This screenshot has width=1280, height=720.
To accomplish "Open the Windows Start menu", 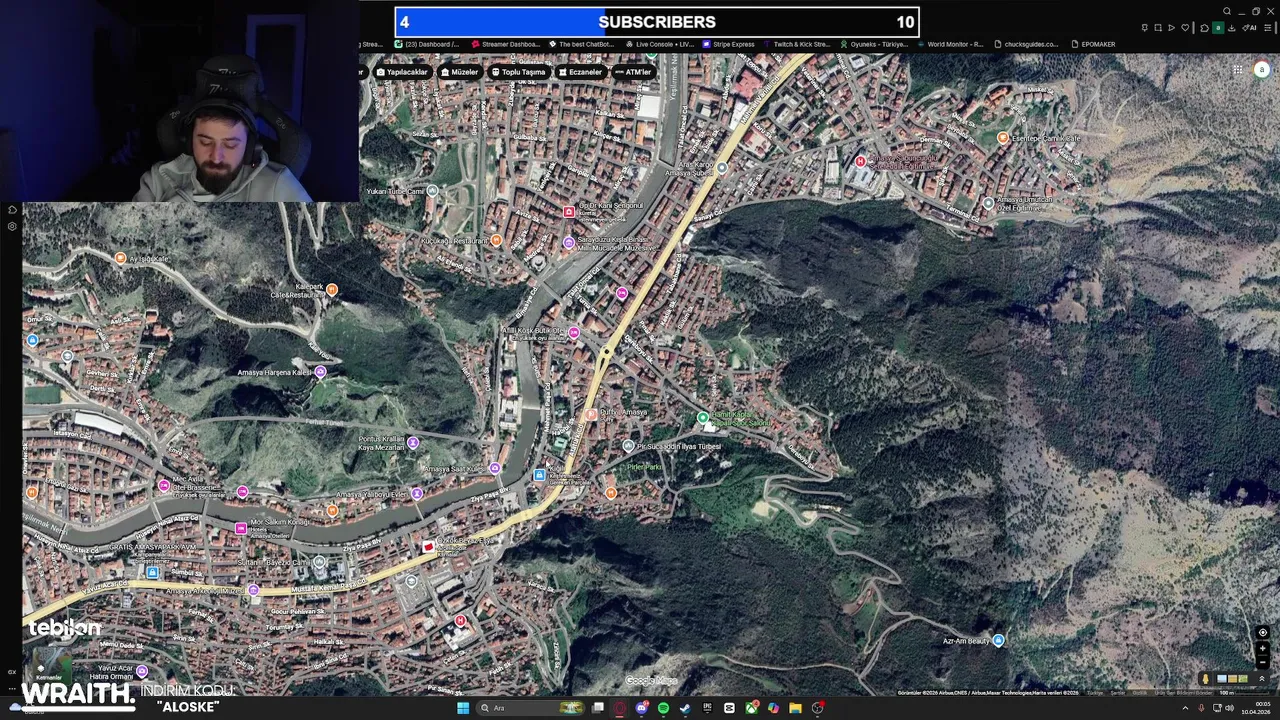I will (463, 708).
